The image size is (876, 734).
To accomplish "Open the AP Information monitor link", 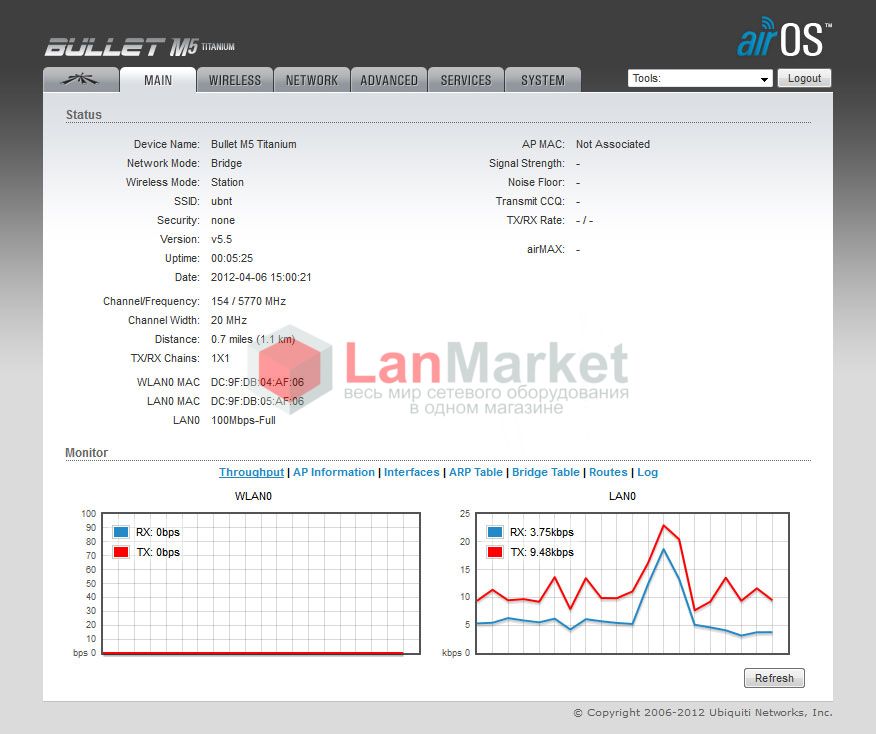I will [334, 471].
